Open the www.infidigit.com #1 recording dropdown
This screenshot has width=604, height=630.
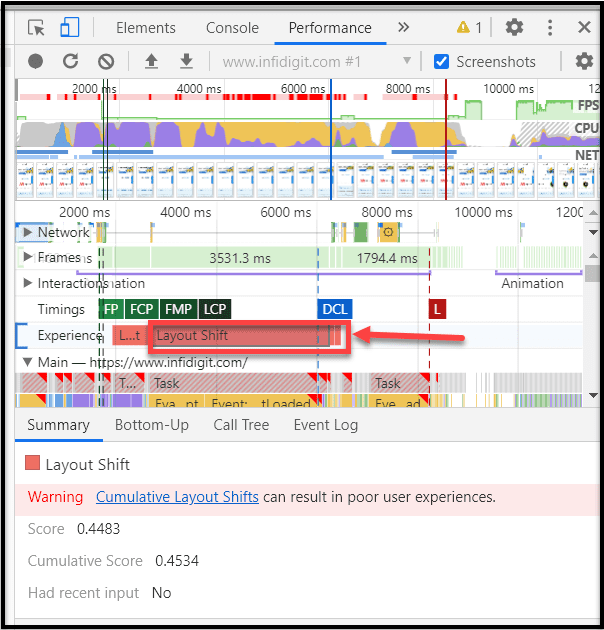[317, 62]
